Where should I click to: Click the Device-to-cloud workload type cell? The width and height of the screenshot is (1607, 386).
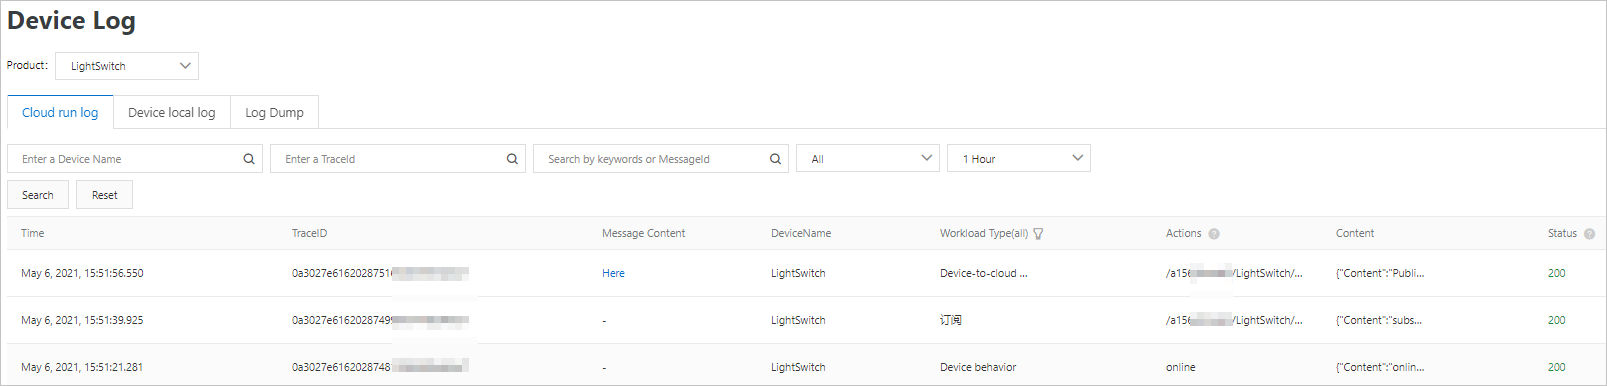point(983,273)
